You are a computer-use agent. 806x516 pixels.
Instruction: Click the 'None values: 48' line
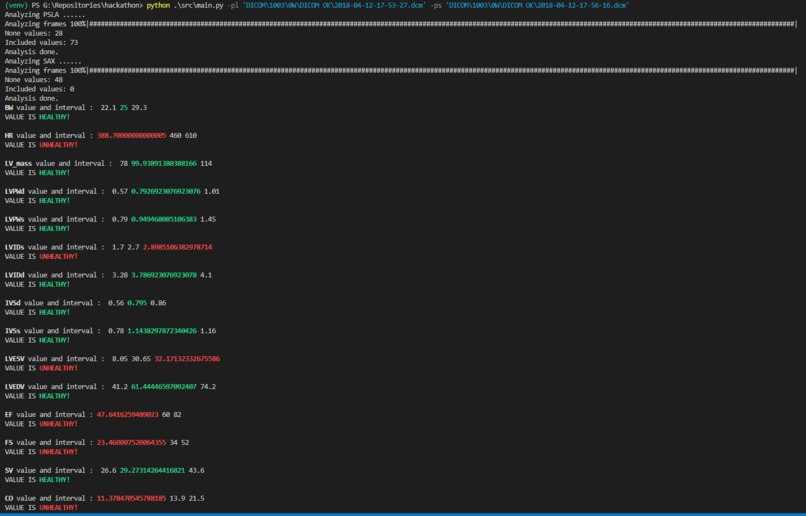coord(33,80)
